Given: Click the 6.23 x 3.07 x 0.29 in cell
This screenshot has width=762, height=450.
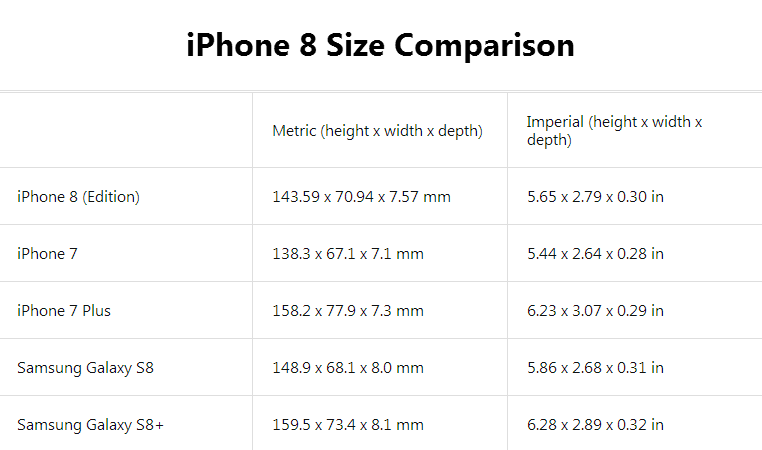Looking at the screenshot, I should tap(595, 311).
